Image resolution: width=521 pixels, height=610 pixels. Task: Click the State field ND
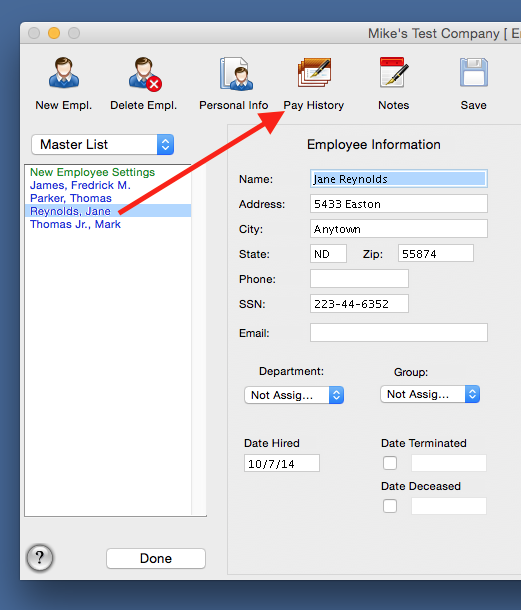[328, 254]
